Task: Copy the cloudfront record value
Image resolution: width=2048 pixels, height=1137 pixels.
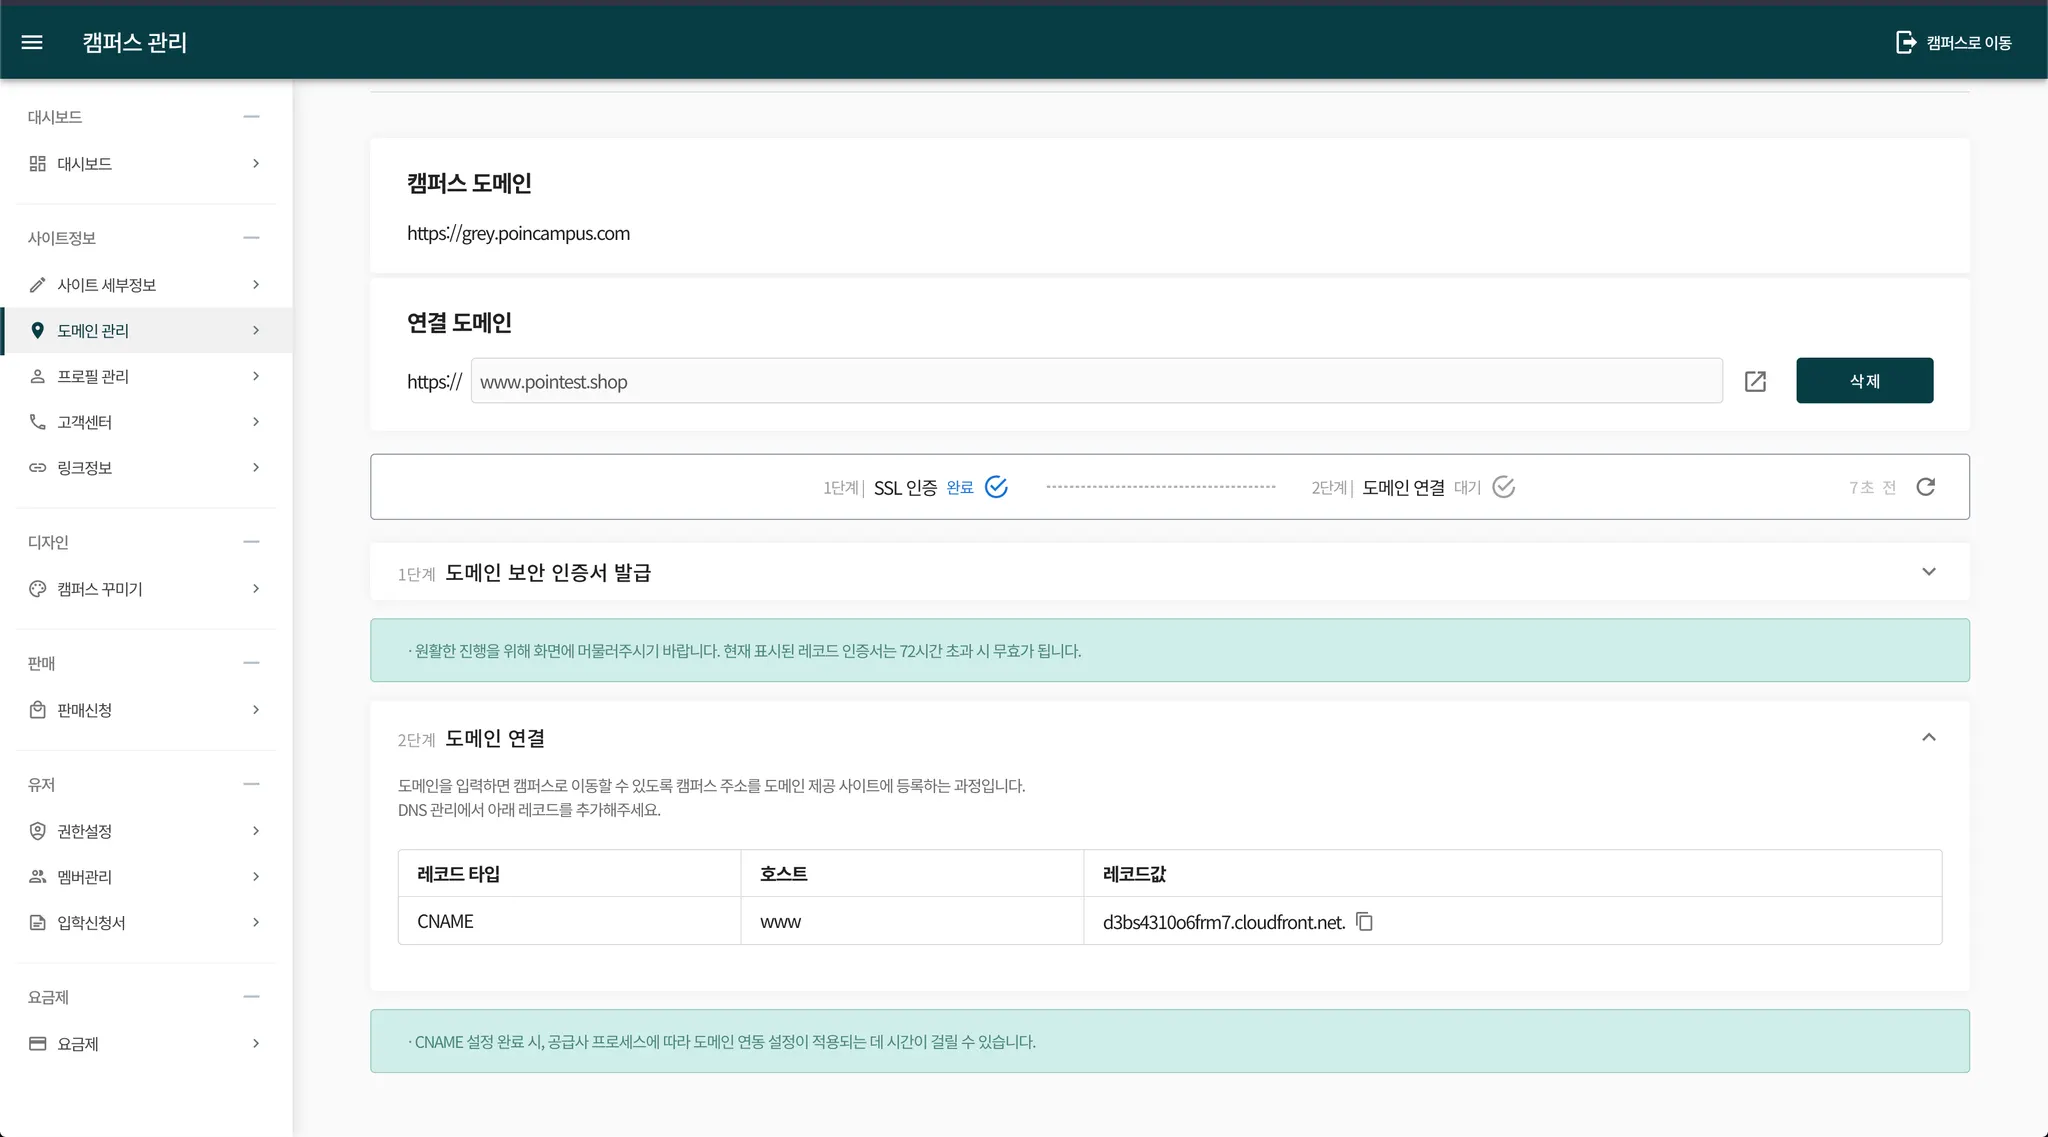Action: tap(1364, 922)
